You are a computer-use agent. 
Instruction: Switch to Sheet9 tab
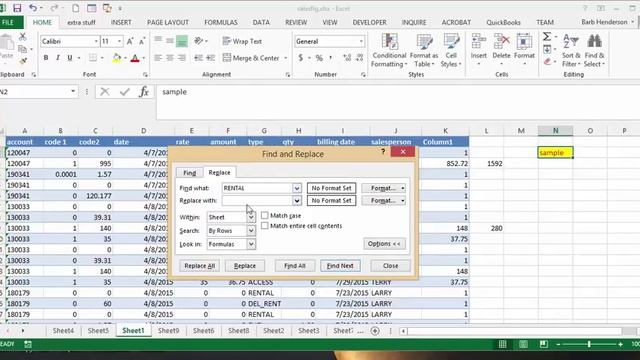click(x=169, y=331)
